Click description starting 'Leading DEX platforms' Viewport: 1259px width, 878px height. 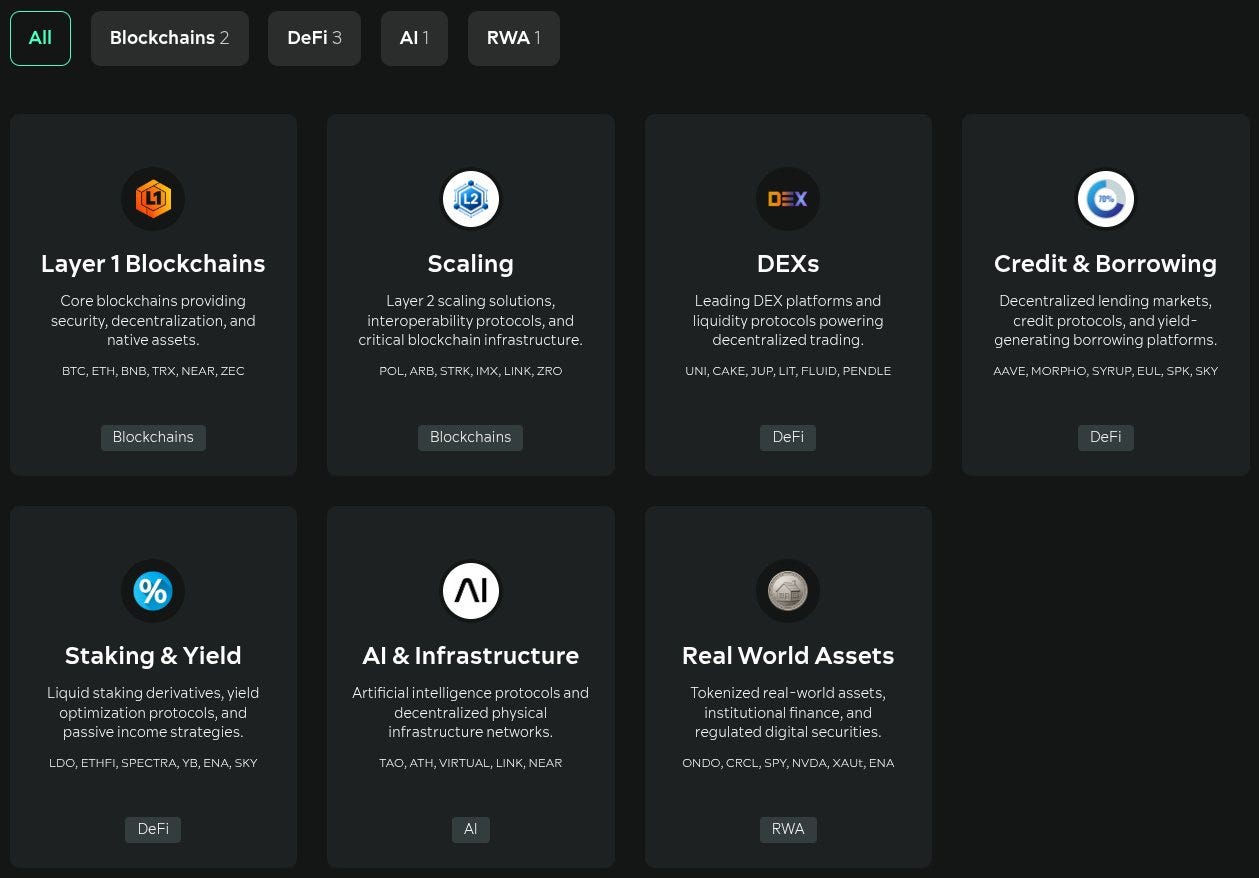point(788,321)
